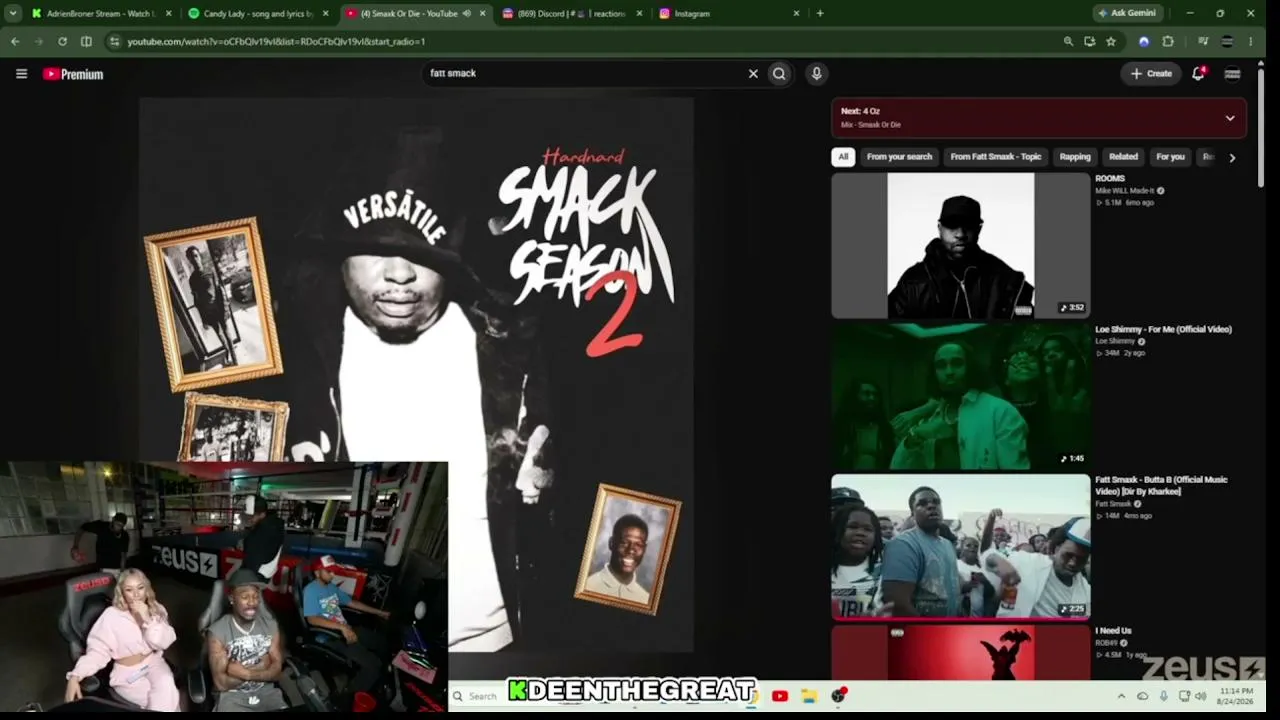Screen dimensions: 1280x720
Task: Bookmark this page with the star icon
Action: pyautogui.click(x=1110, y=41)
